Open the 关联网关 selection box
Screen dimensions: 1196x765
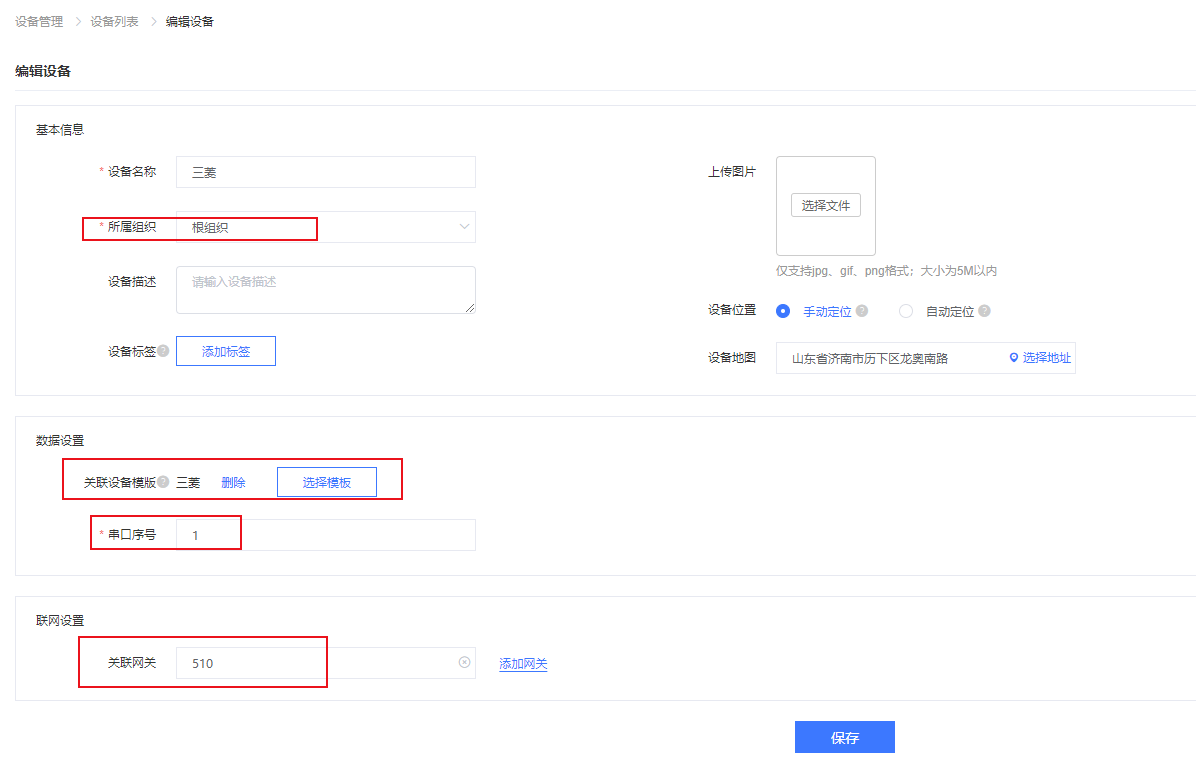click(315, 663)
